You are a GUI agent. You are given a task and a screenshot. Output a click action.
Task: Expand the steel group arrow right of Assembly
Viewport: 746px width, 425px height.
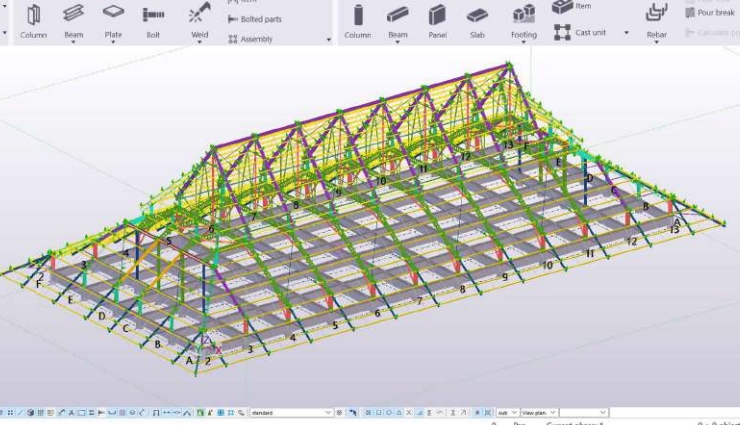point(329,40)
